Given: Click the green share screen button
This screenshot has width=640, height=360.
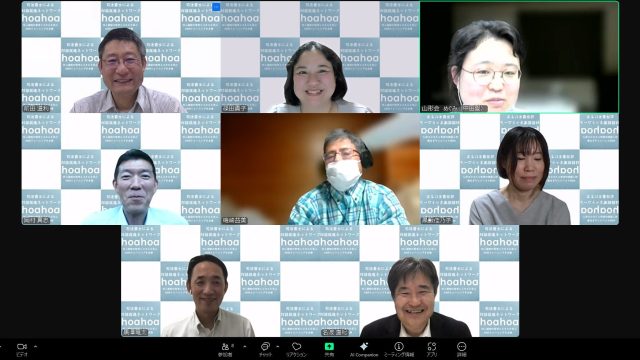Looking at the screenshot, I should (329, 349).
